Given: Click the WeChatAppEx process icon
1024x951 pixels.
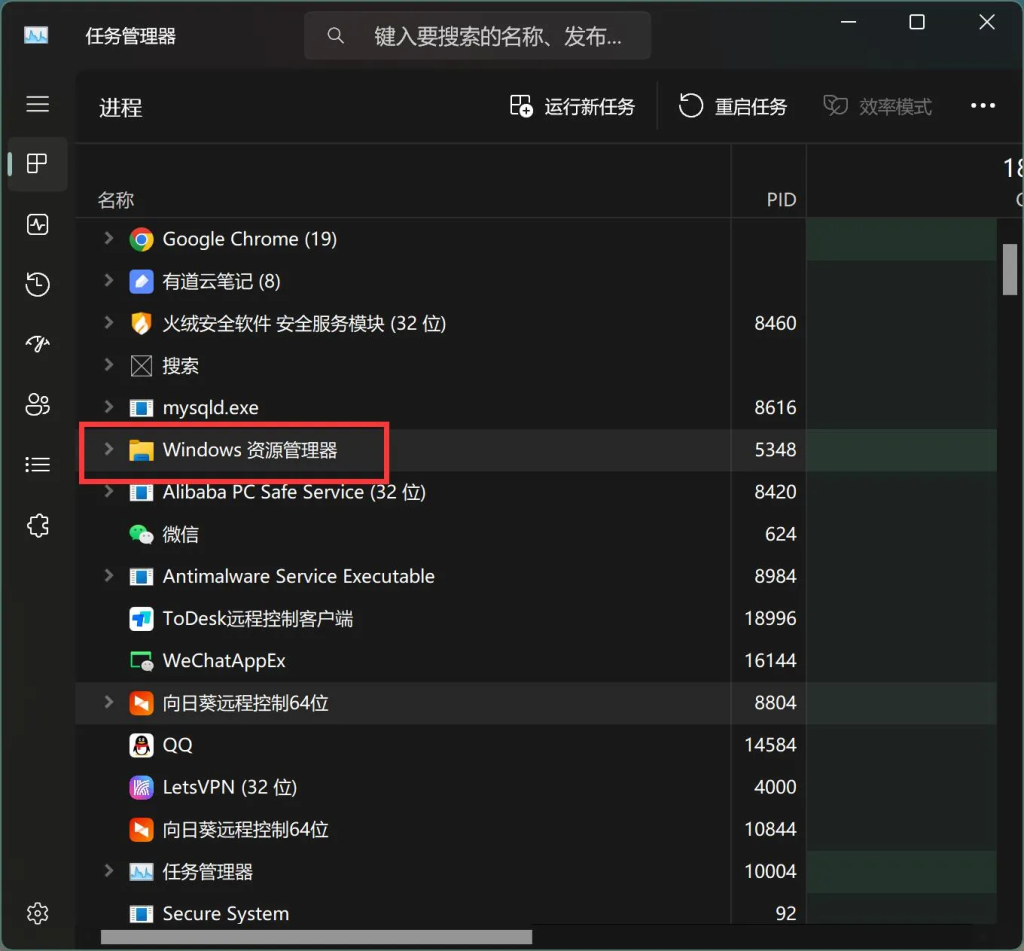Looking at the screenshot, I should [x=141, y=661].
